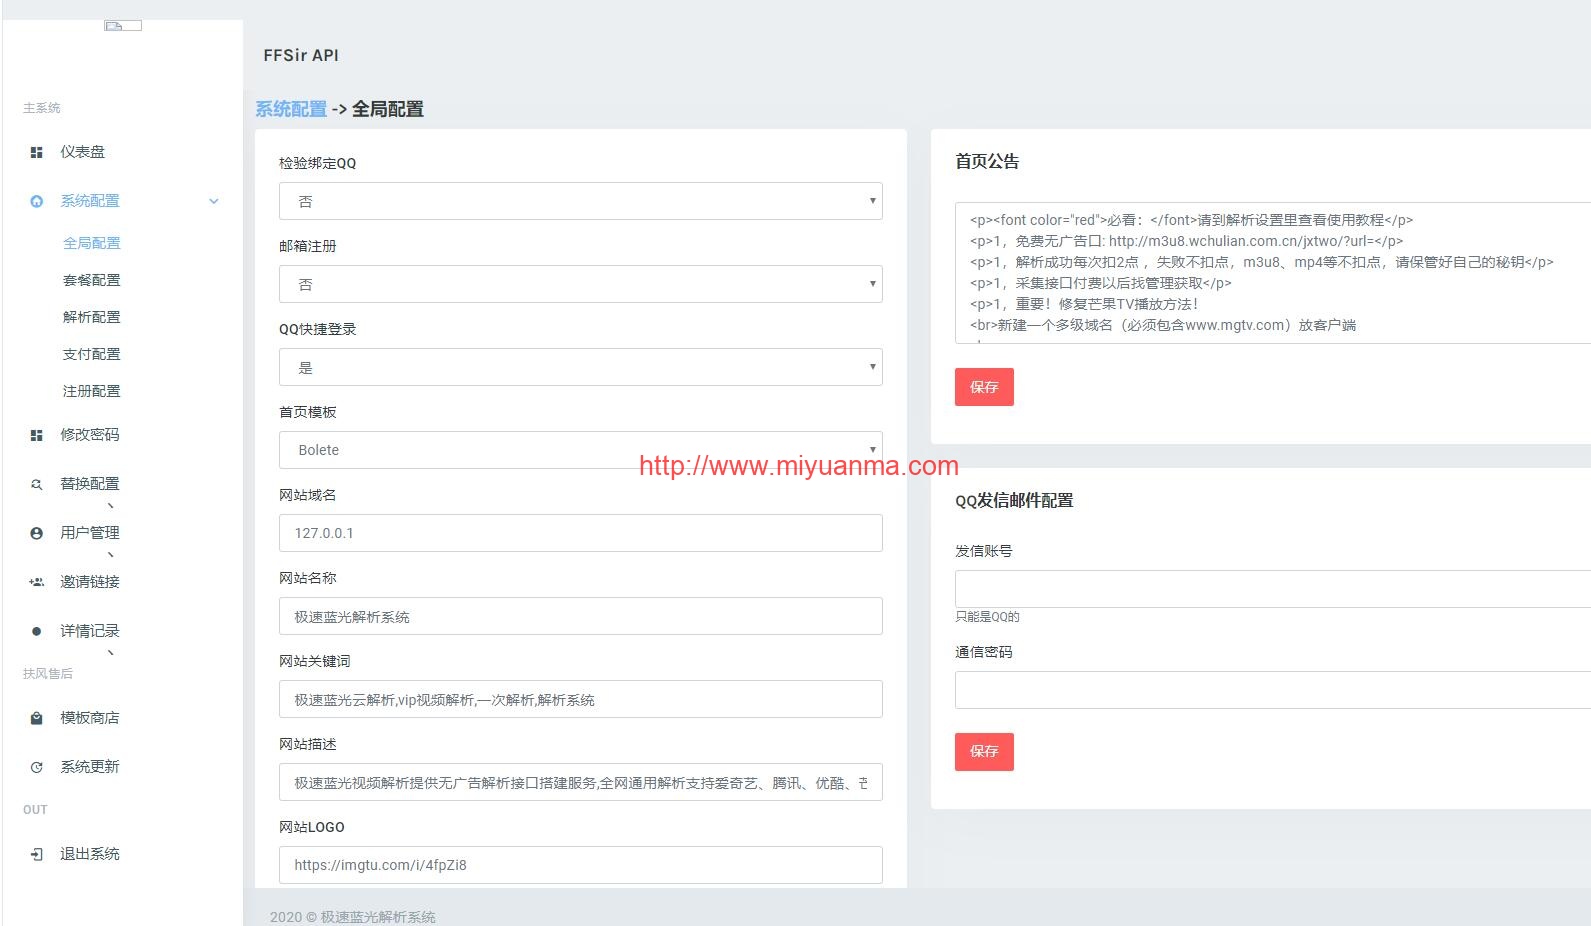This screenshot has height=926, width=1591.
Task: Click the broken logo image atop sidebar
Action: 123,25
